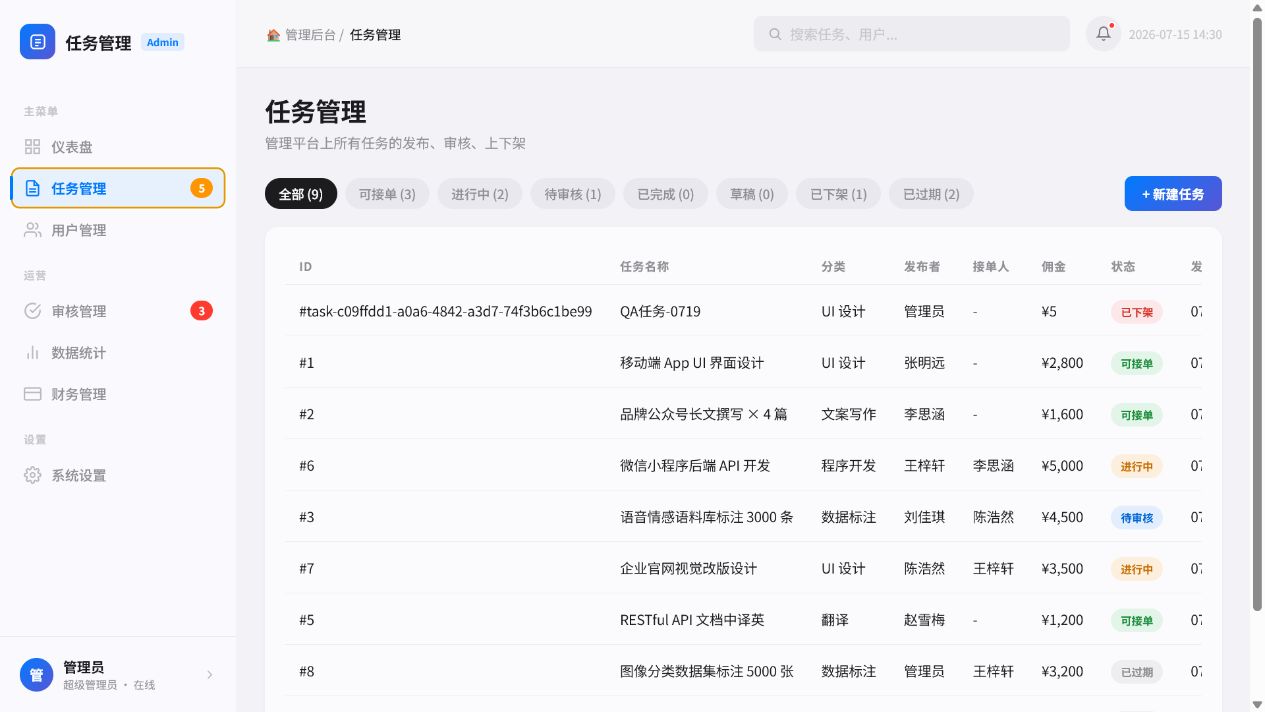Click the 已下架 status tag
1265x712 pixels.
click(1137, 312)
